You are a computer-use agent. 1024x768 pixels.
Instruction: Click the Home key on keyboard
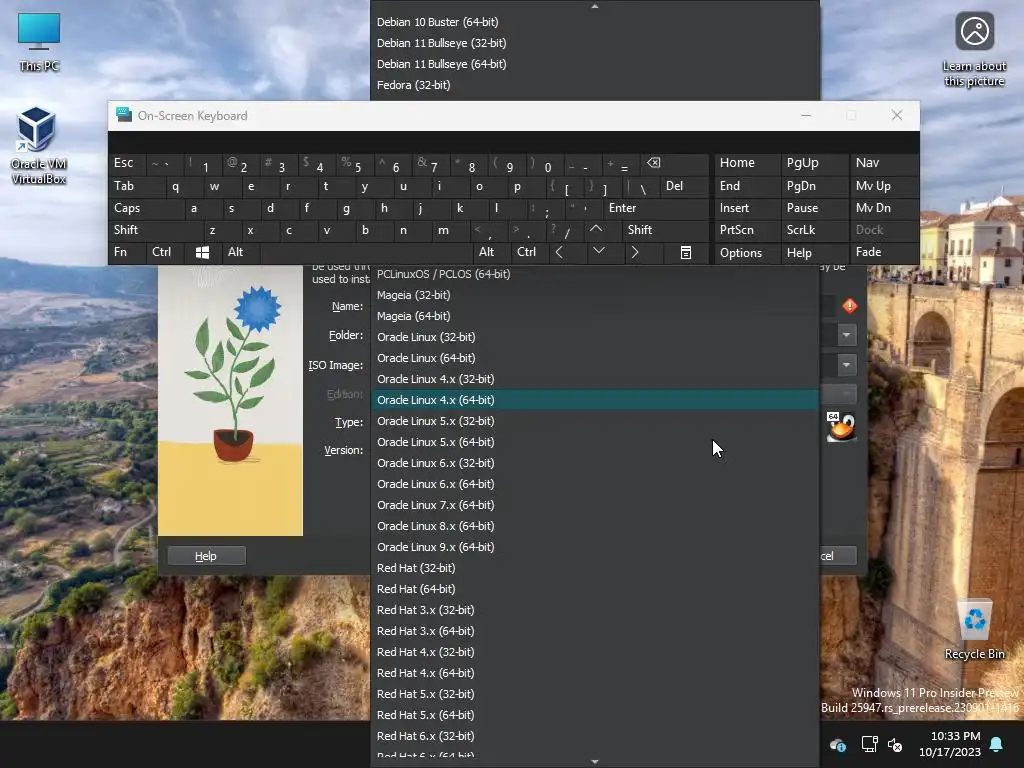(747, 163)
